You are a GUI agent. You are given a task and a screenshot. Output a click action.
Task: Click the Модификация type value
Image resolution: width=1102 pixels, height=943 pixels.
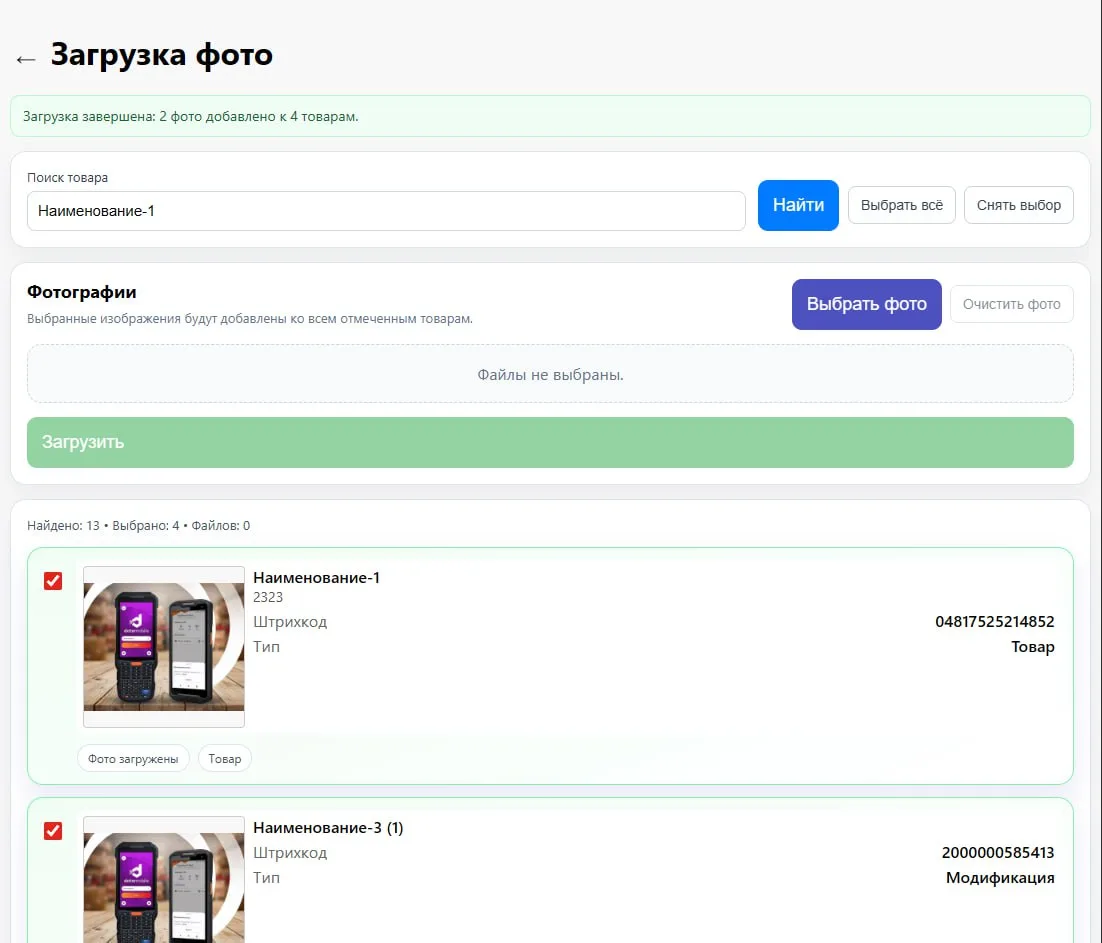click(x=1000, y=878)
